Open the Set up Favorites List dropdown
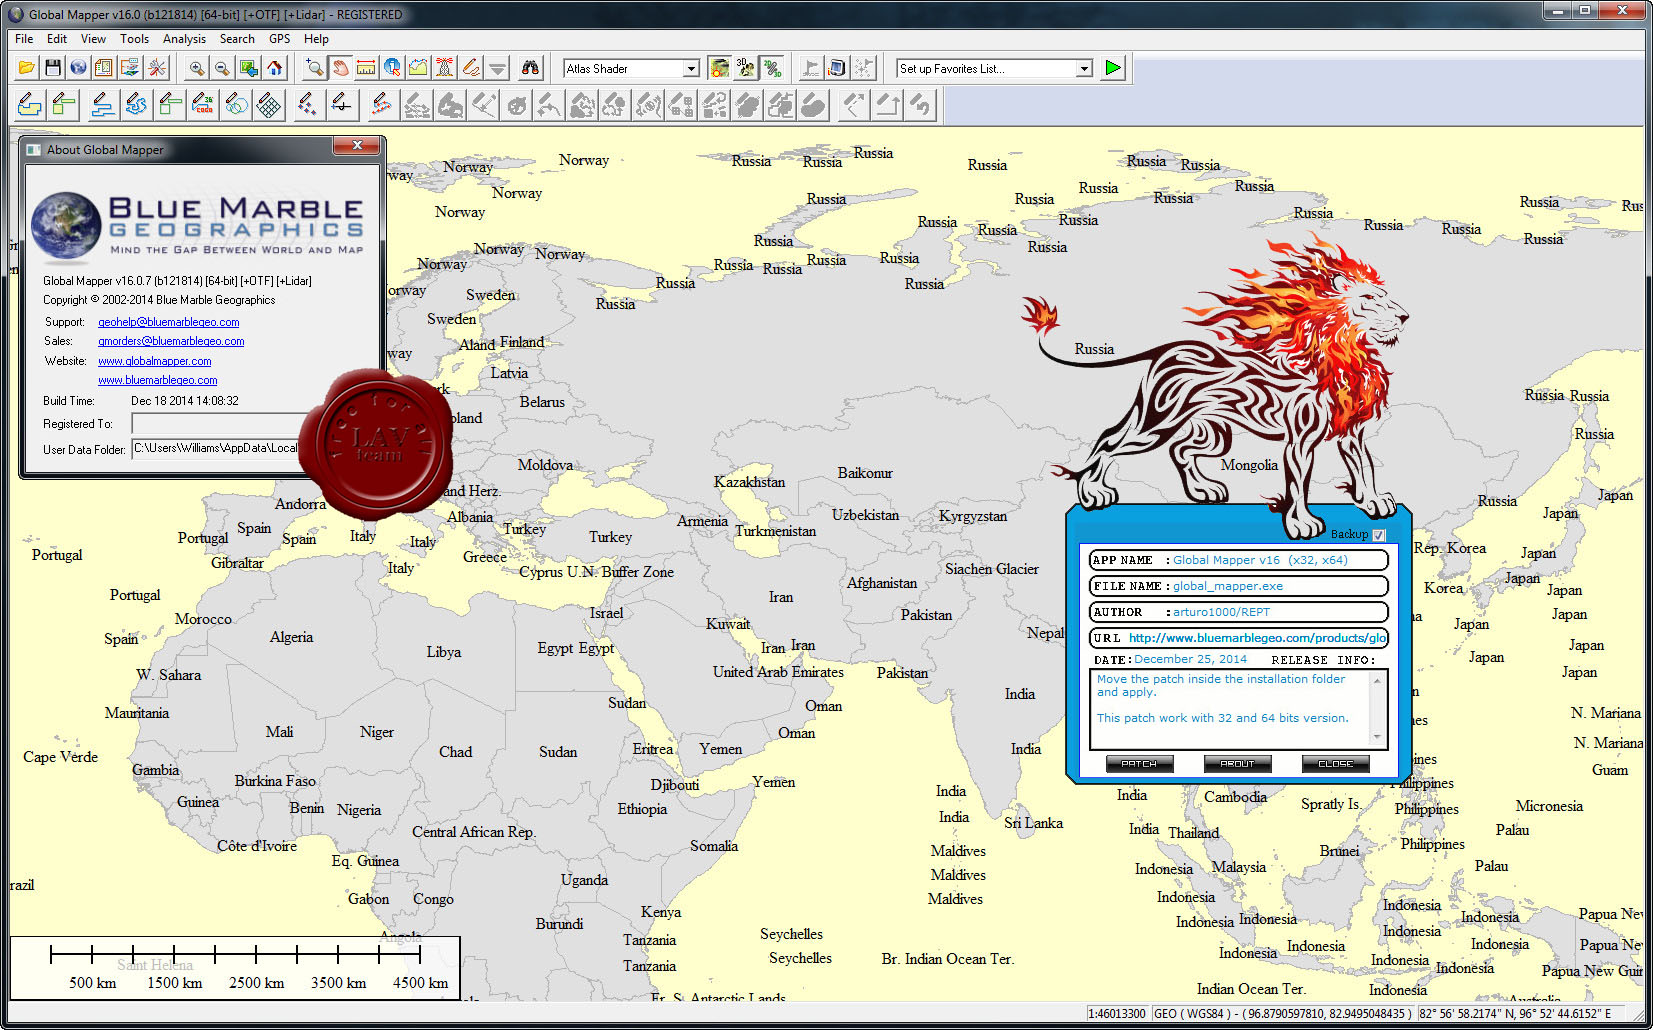 (x=1084, y=68)
